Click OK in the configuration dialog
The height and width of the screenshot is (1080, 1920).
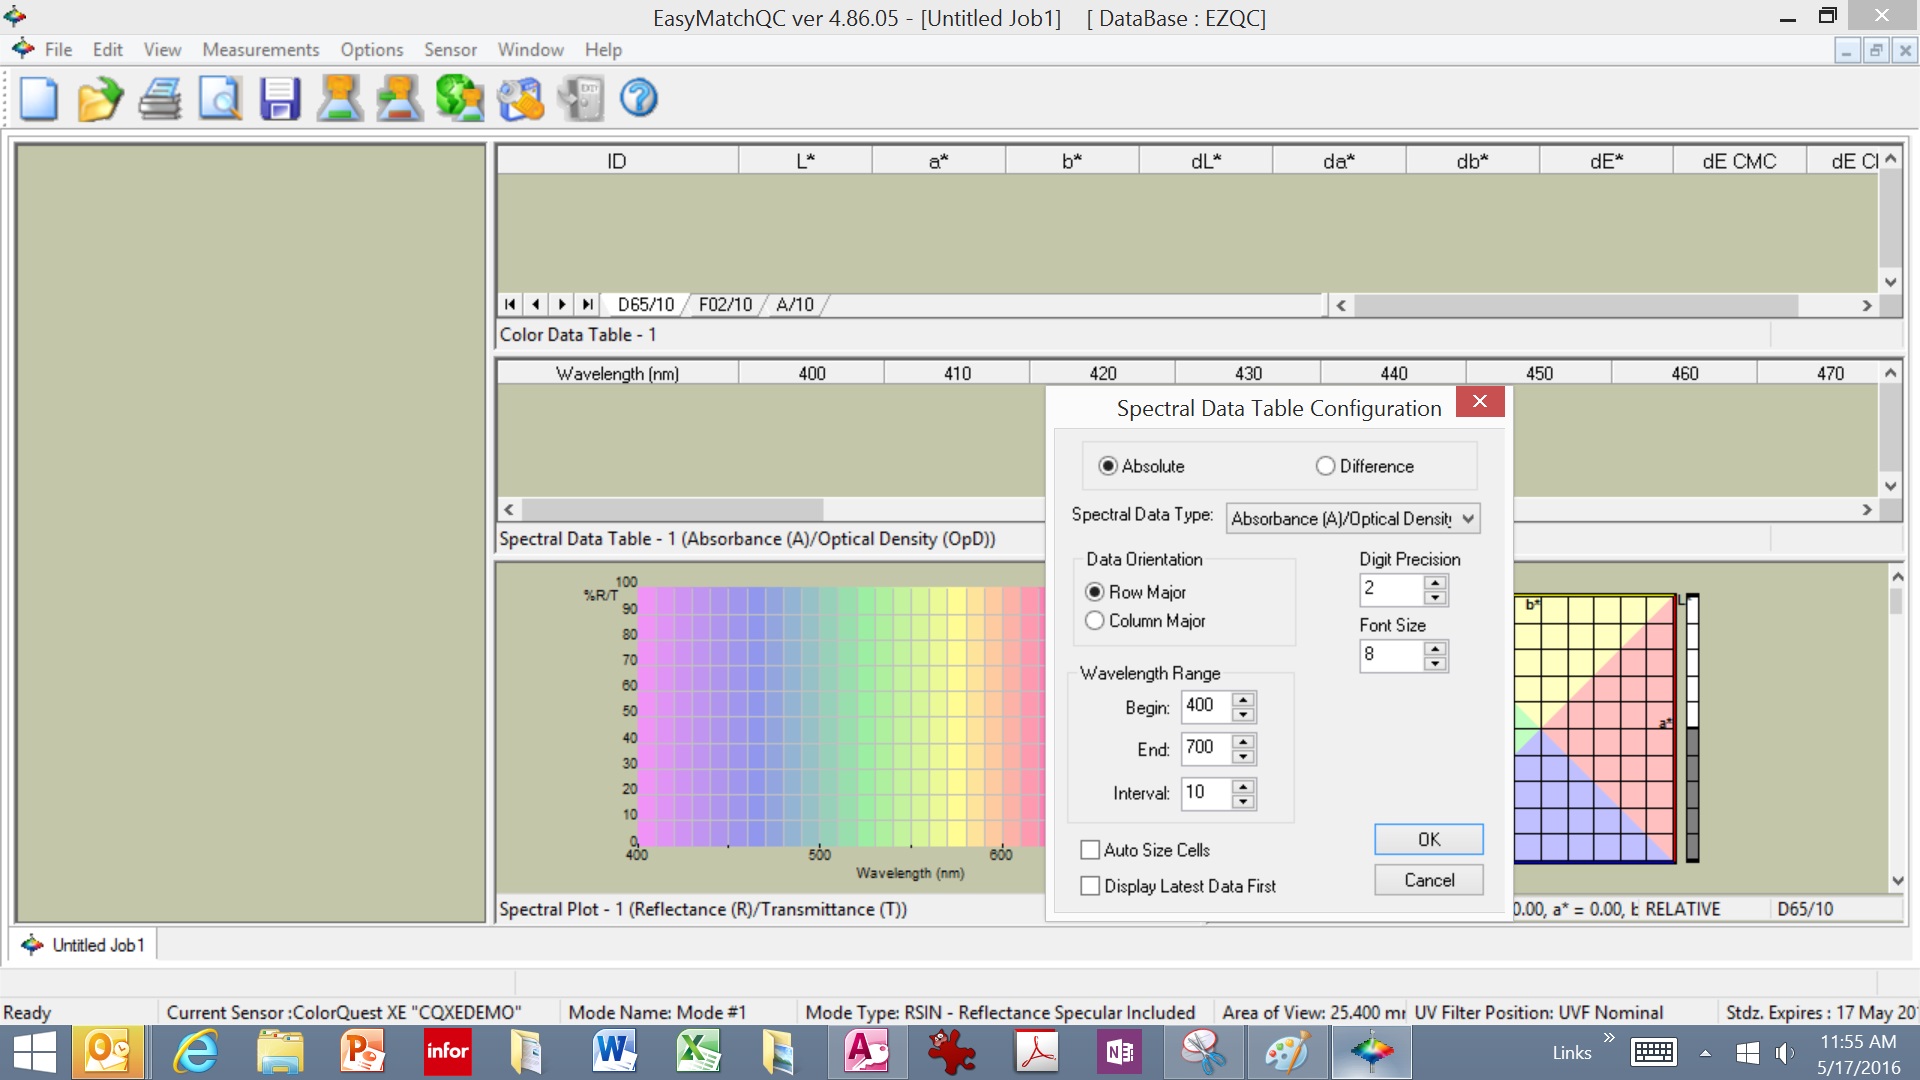(x=1428, y=839)
